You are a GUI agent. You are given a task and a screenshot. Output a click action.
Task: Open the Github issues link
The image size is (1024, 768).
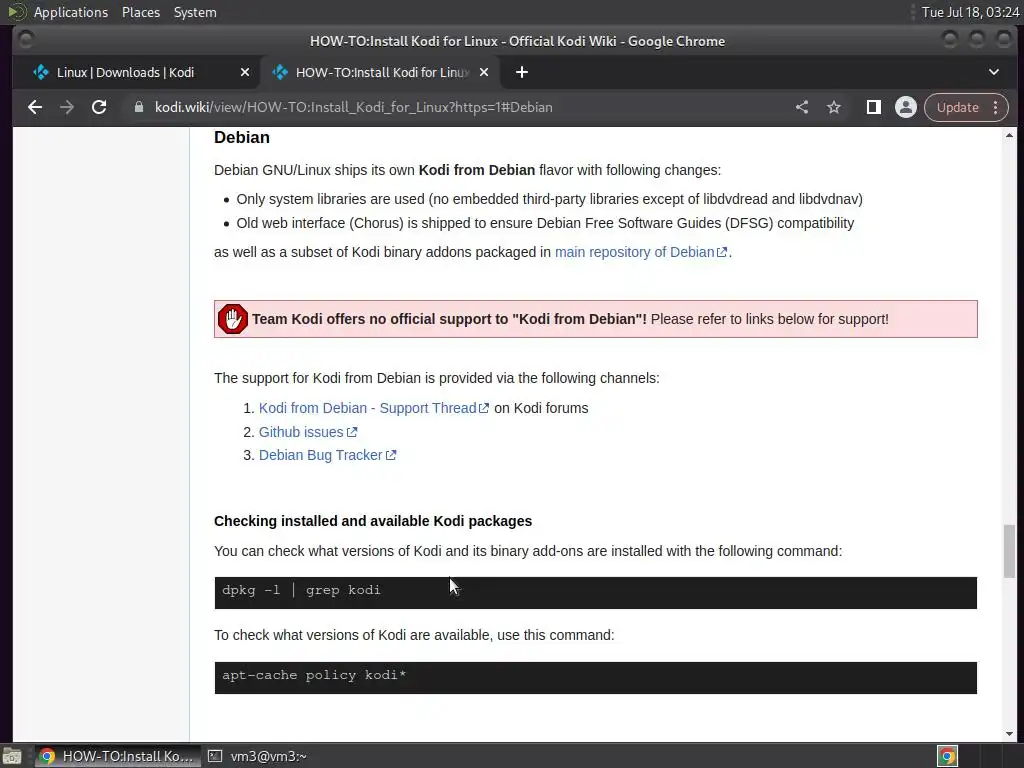click(x=301, y=432)
